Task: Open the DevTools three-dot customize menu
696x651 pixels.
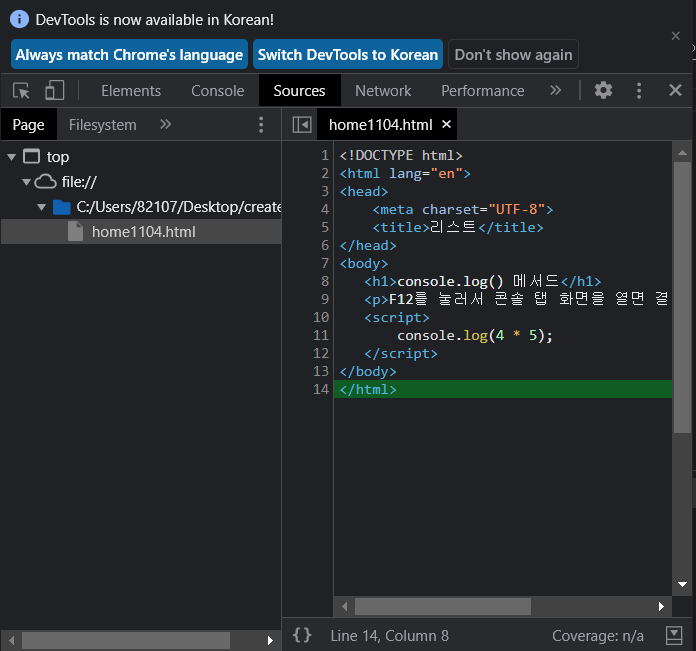Action: click(x=639, y=91)
